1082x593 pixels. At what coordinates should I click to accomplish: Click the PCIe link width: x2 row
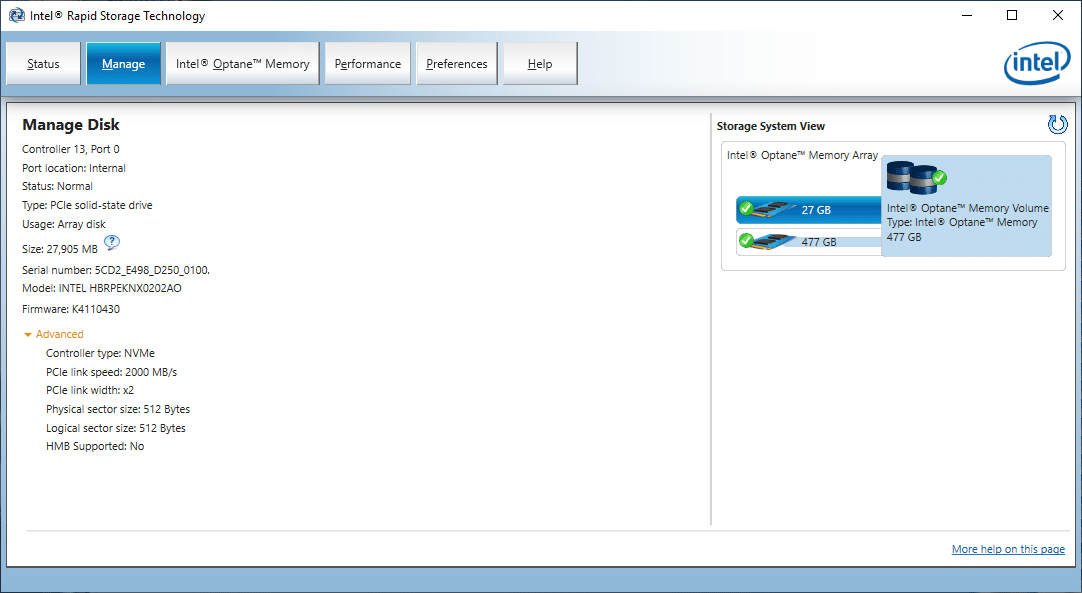[90, 390]
